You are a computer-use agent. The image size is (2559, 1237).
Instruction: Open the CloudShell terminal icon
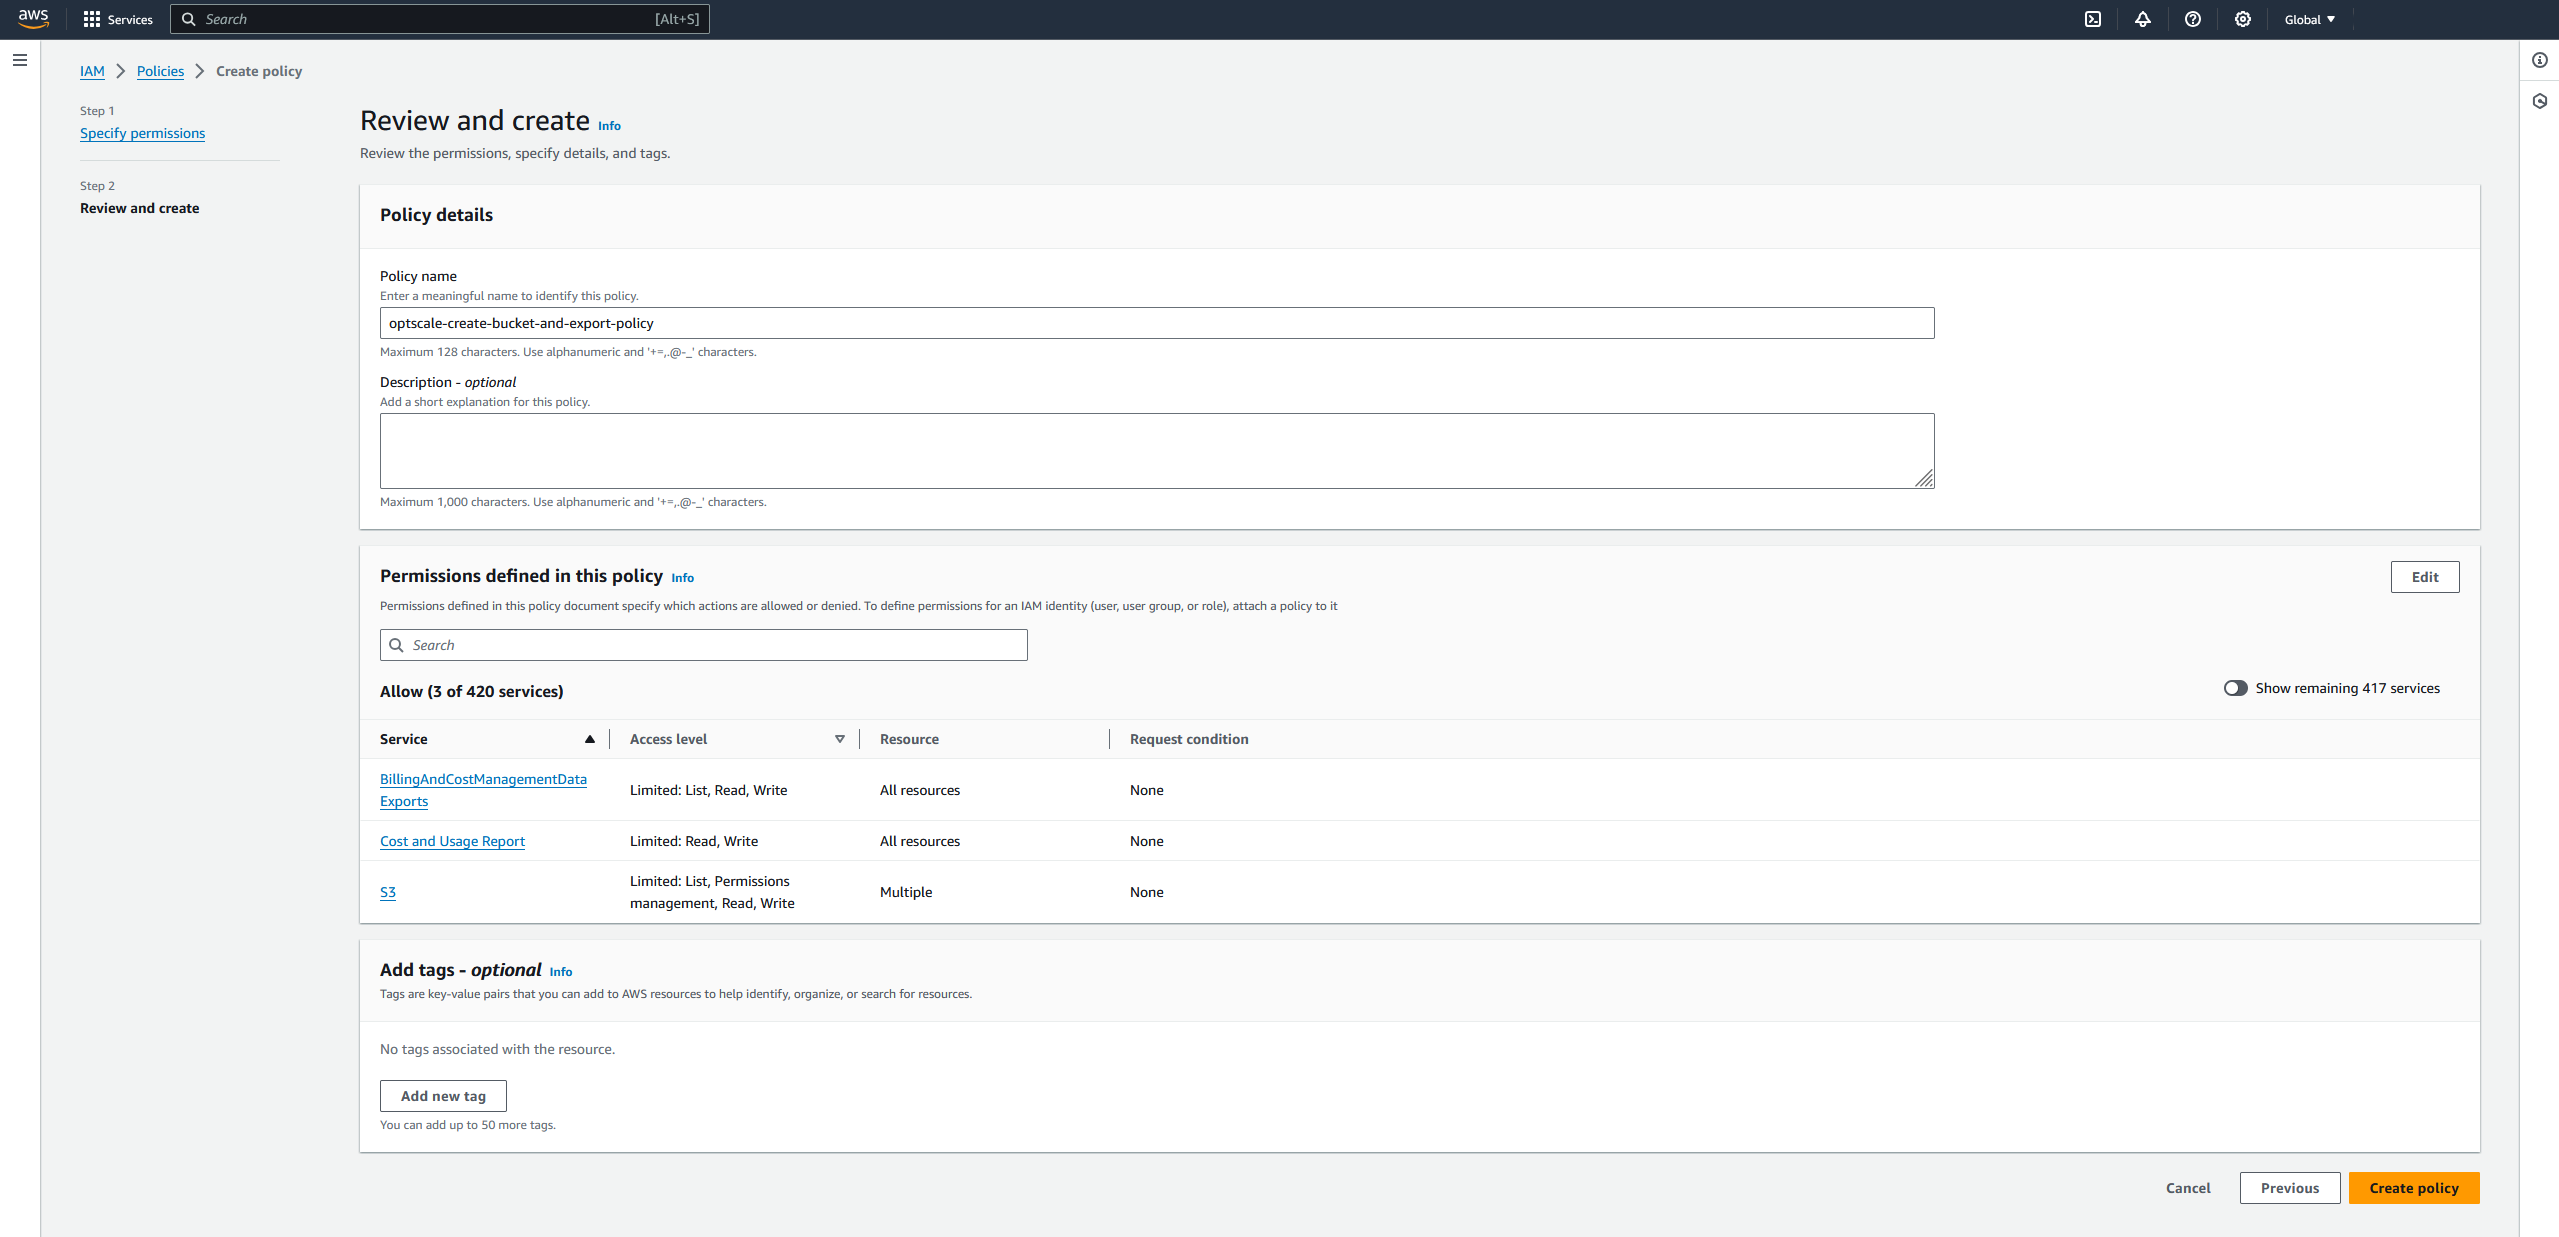[2093, 19]
